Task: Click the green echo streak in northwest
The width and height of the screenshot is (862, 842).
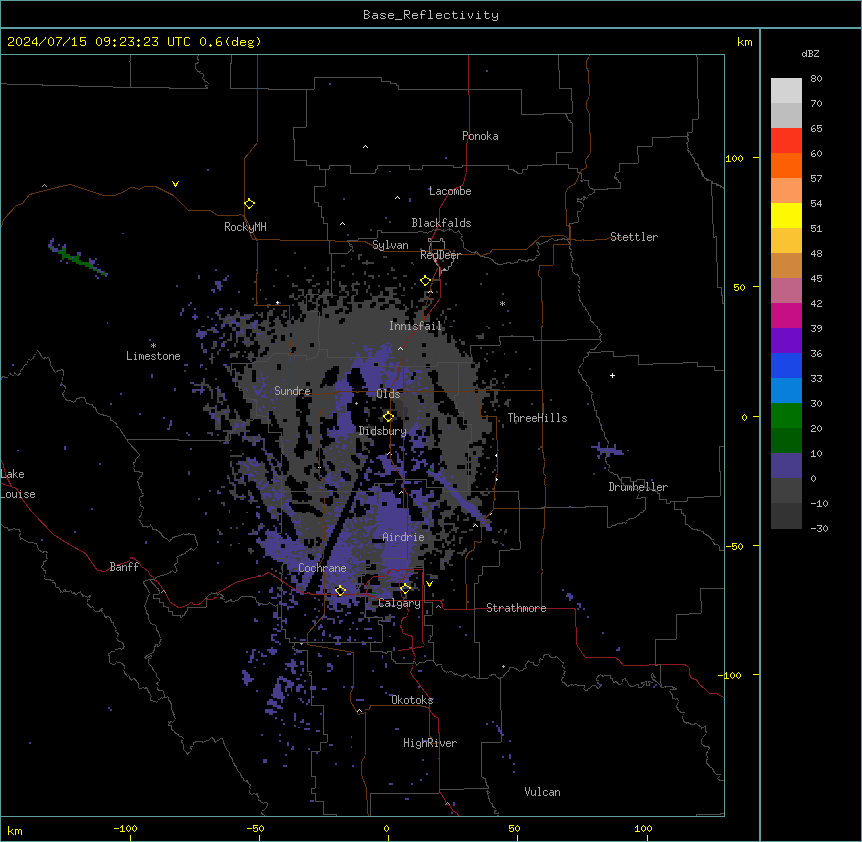Action: (77, 258)
